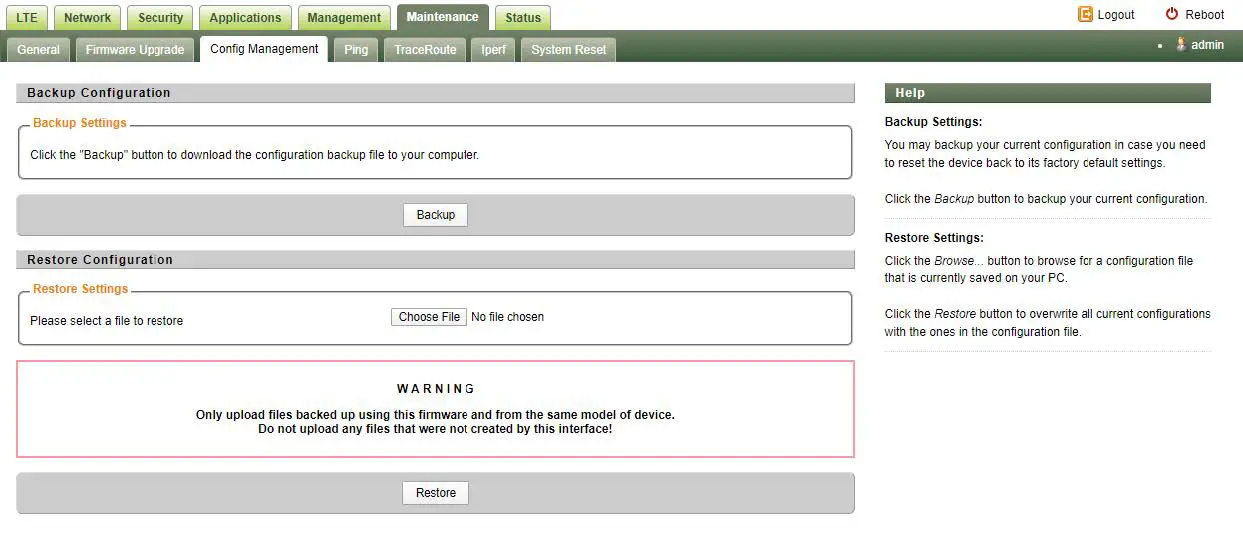
Task: Click the Restore button
Action: pos(436,493)
